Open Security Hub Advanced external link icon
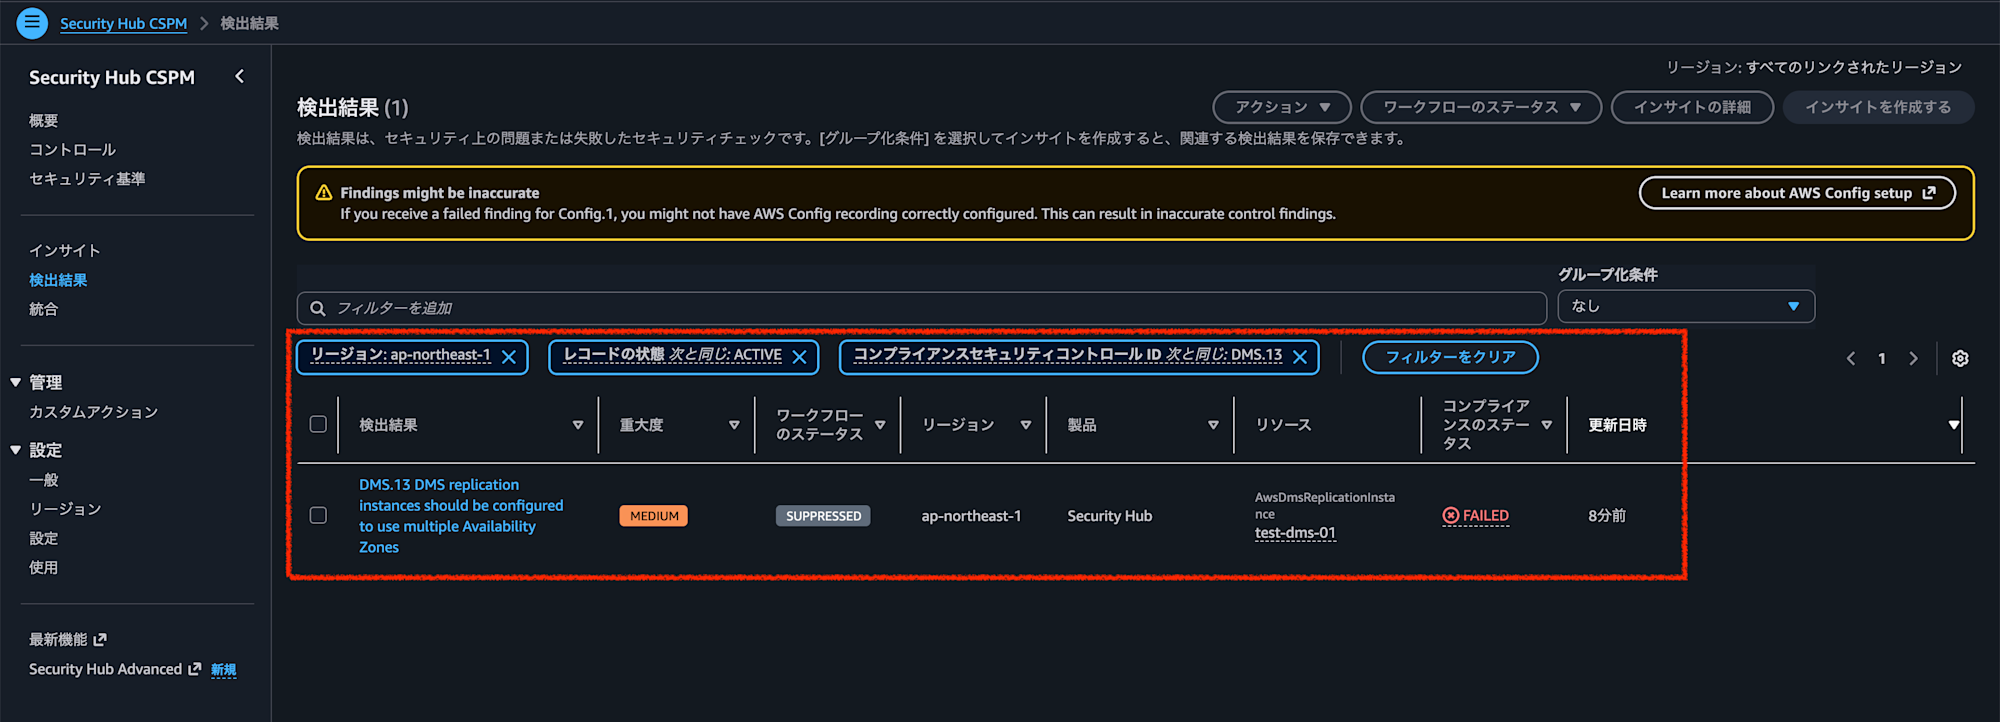The width and height of the screenshot is (2000, 722). (195, 669)
